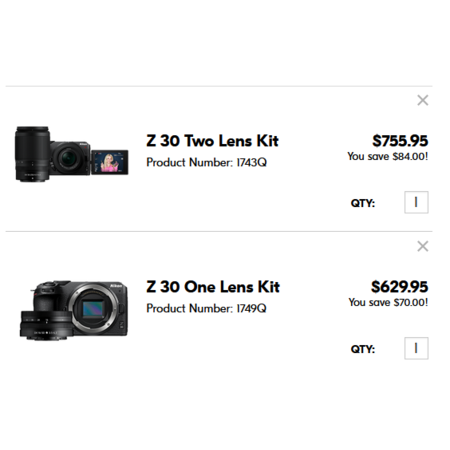Click the pancake lens in One Lens Kit image

pos(44,325)
